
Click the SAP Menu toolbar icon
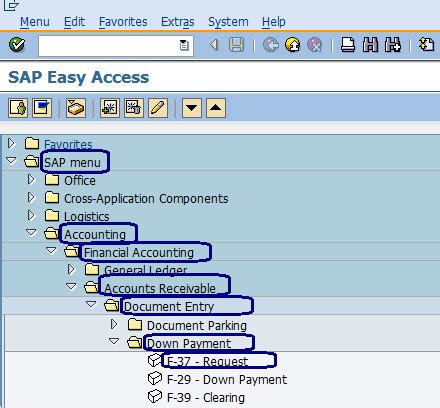tap(42, 108)
